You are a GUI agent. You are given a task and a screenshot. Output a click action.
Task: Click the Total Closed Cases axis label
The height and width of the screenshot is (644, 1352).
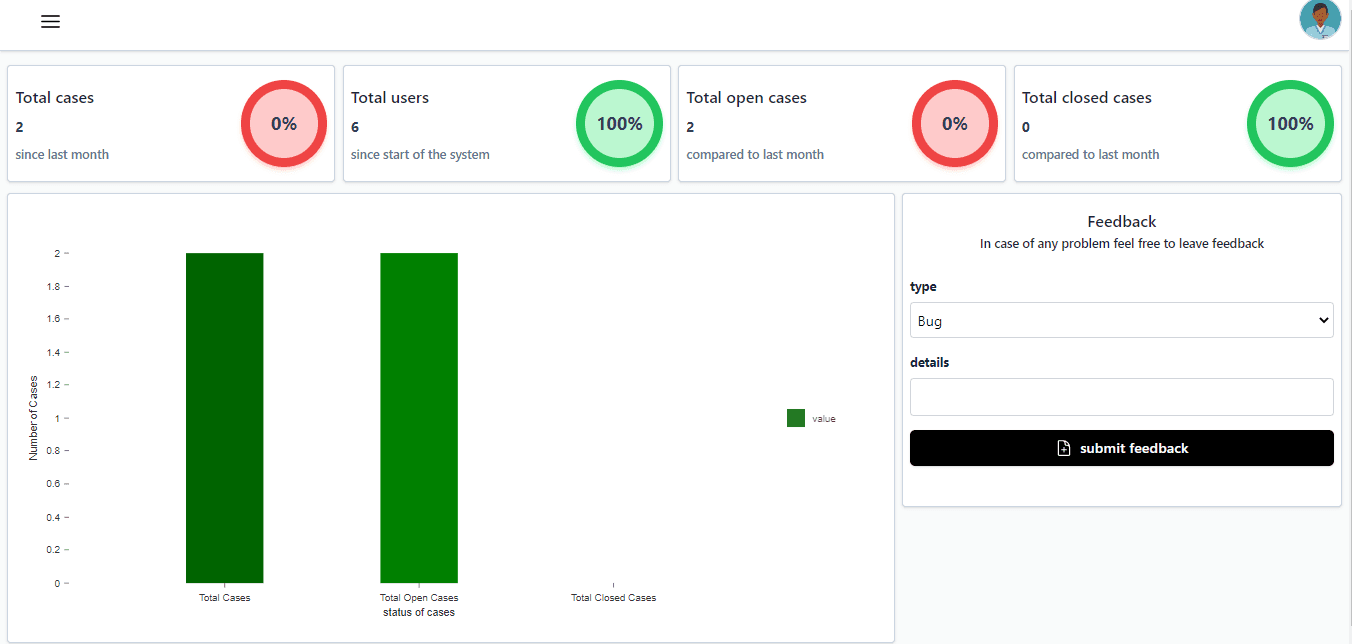point(613,597)
